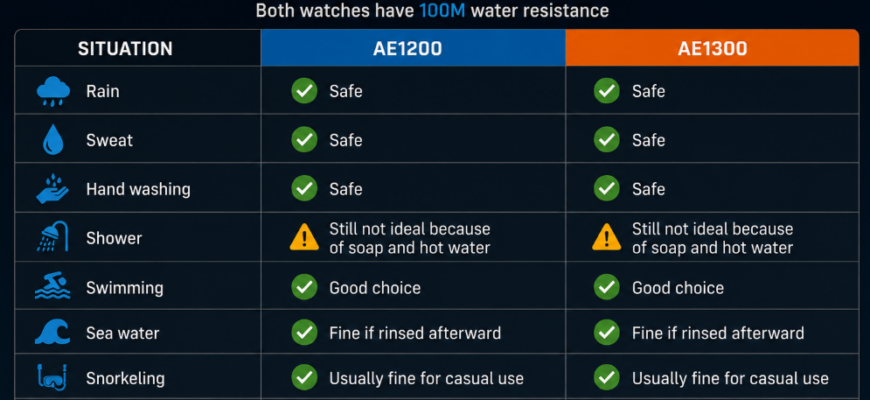Click AE1200 'Fine if rinsed afterward' text
This screenshot has width=870, height=400.
click(415, 333)
